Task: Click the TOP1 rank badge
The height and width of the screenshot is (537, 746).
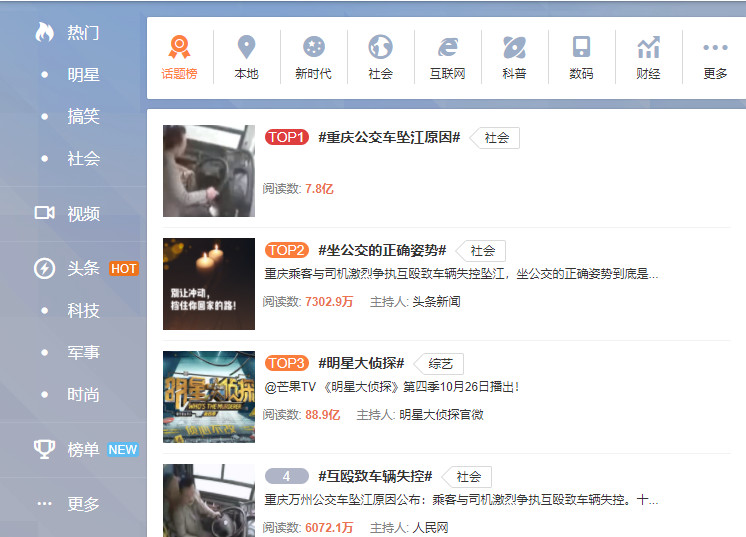Action: pos(287,137)
